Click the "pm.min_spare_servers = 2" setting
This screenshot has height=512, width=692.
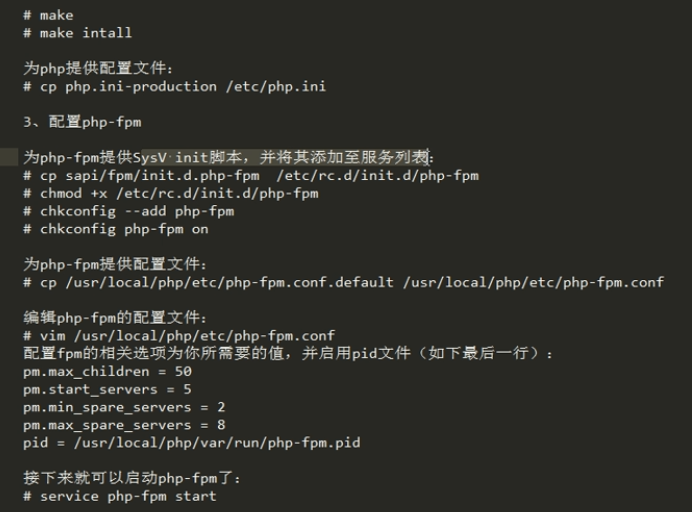[x=124, y=407]
